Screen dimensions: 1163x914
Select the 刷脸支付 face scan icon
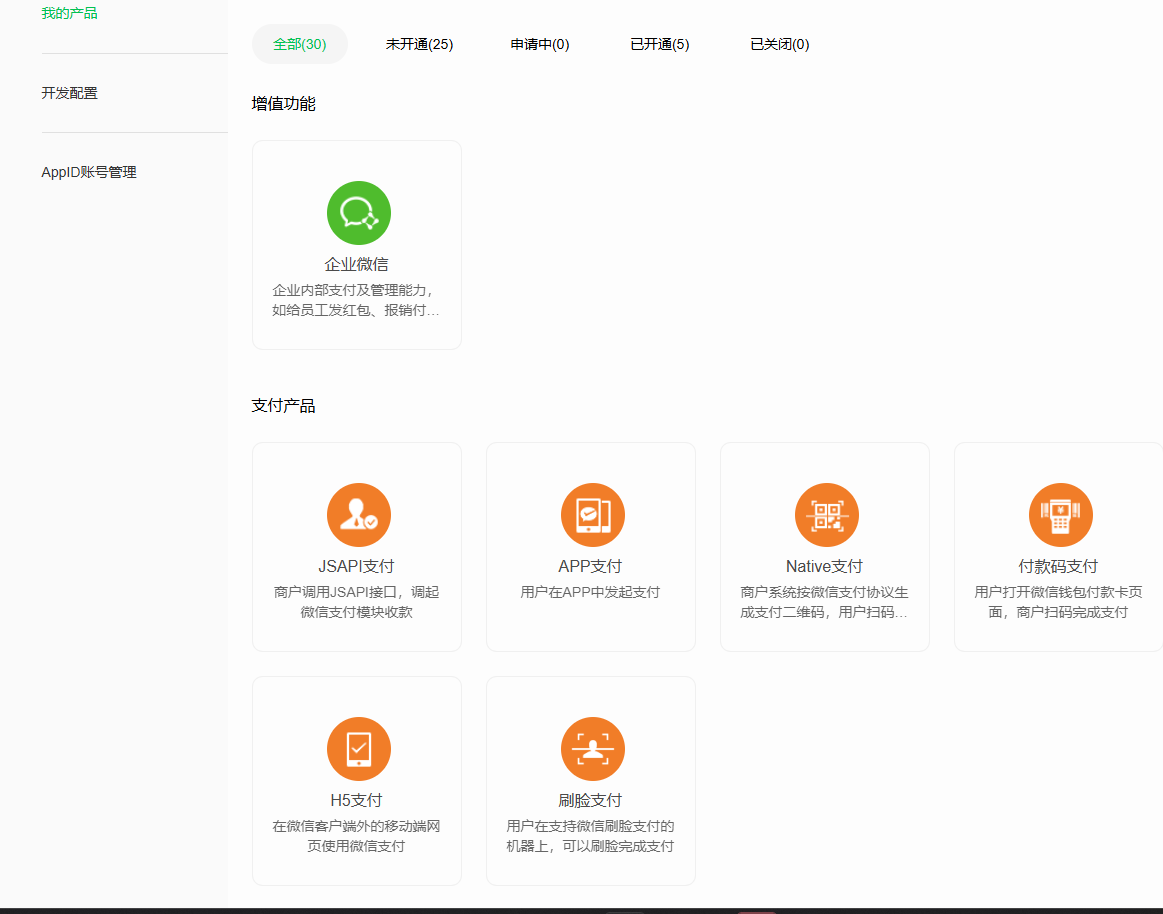[592, 749]
